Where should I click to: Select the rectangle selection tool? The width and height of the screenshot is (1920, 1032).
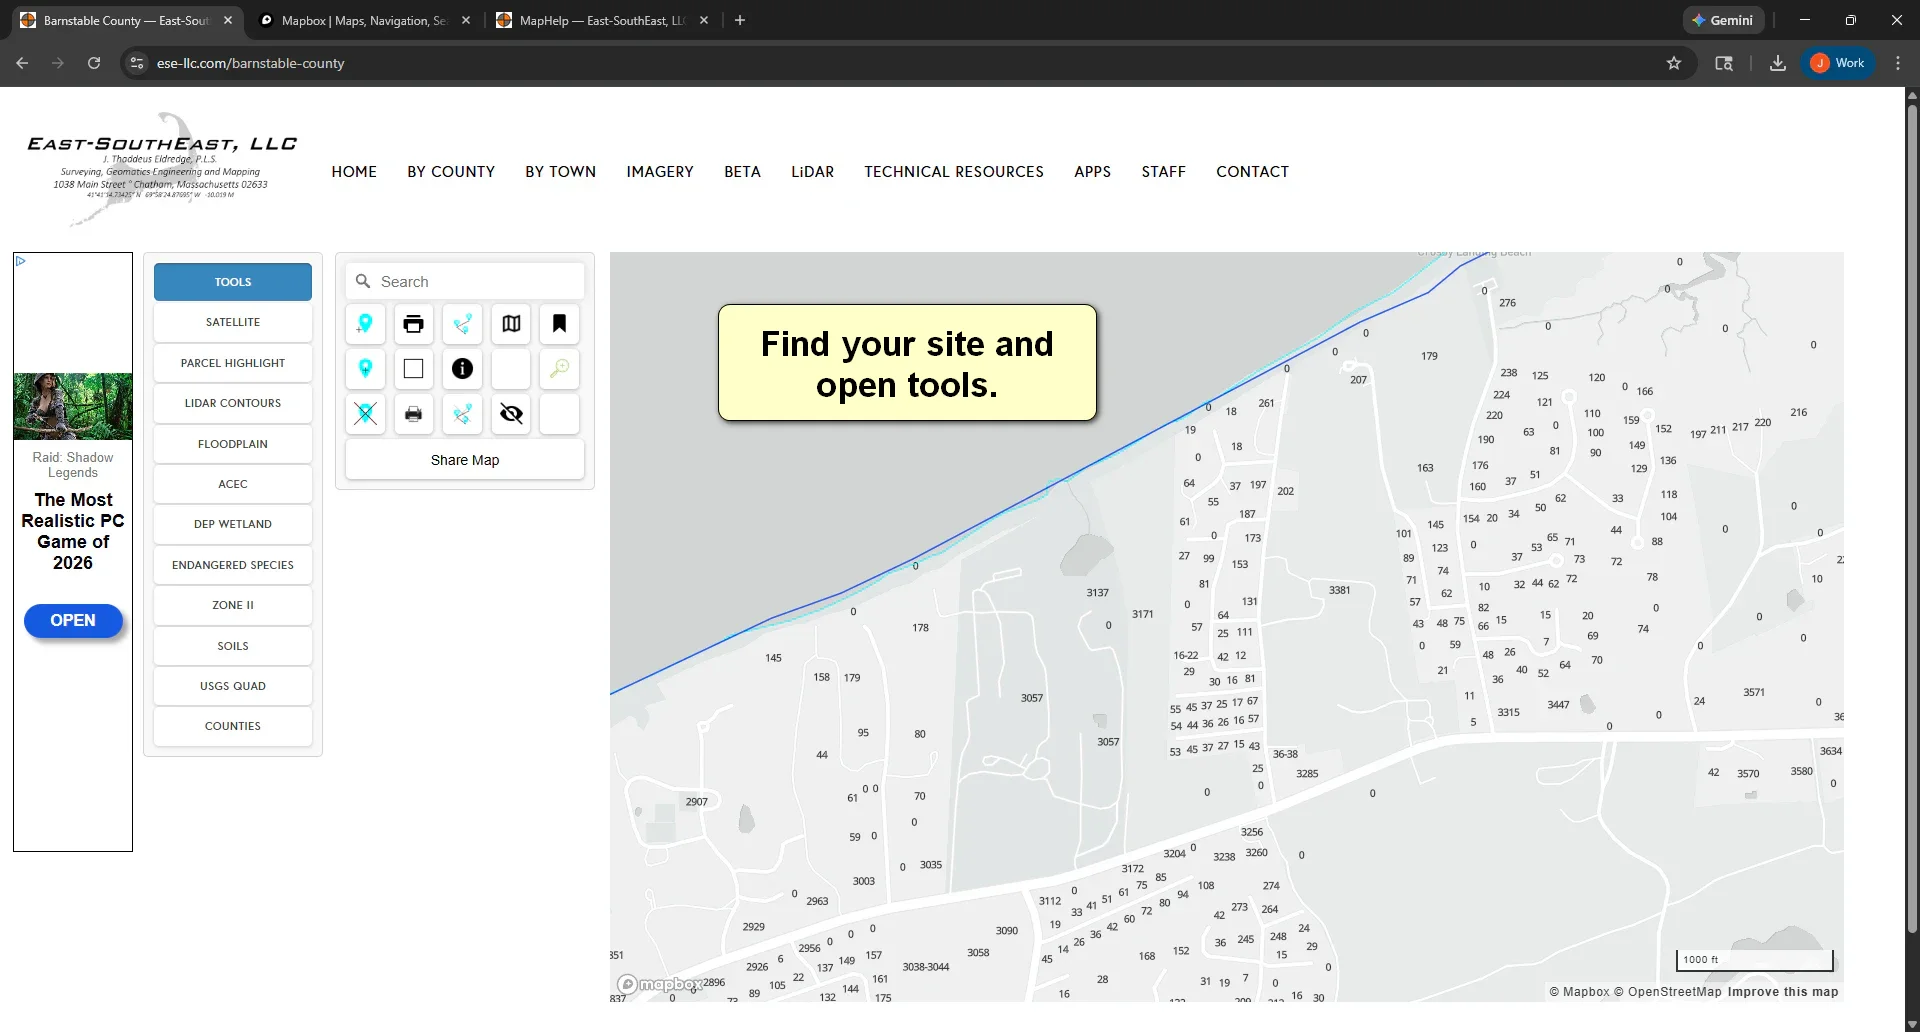click(413, 369)
